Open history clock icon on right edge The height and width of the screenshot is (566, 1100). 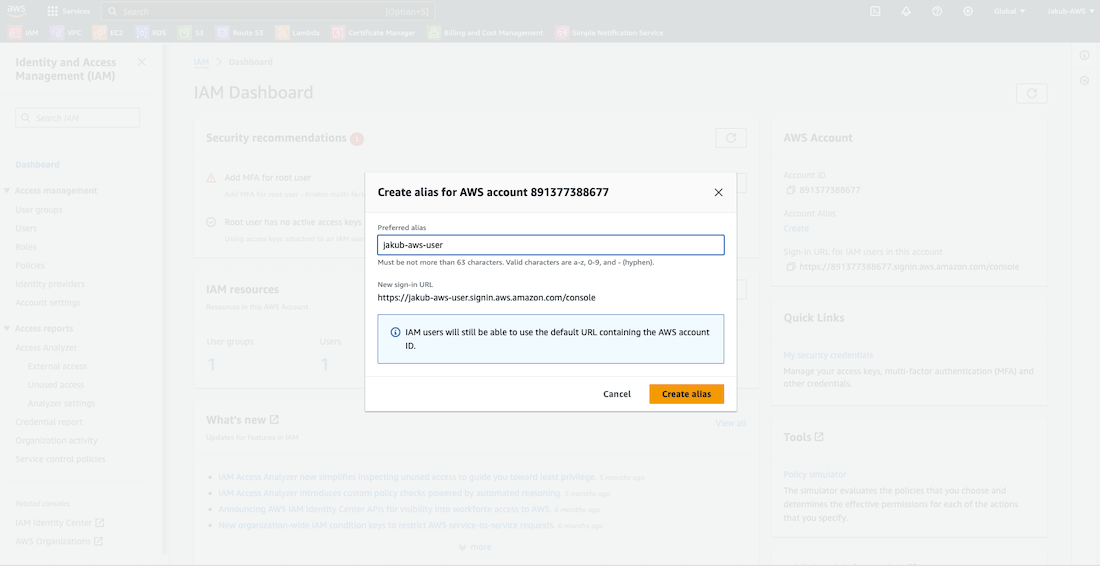tap(1085, 81)
